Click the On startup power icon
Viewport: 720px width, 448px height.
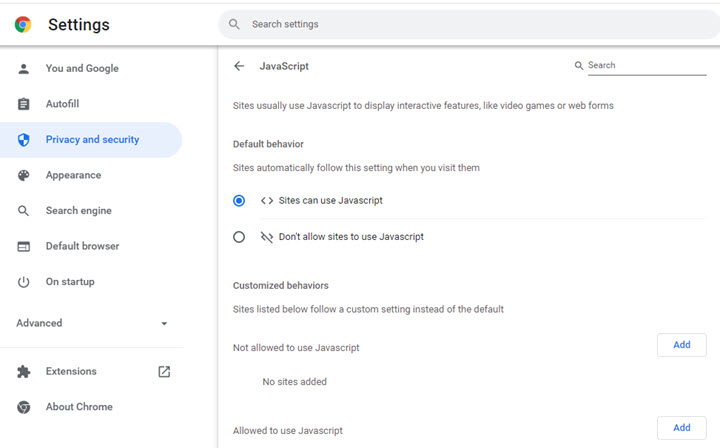pos(24,282)
